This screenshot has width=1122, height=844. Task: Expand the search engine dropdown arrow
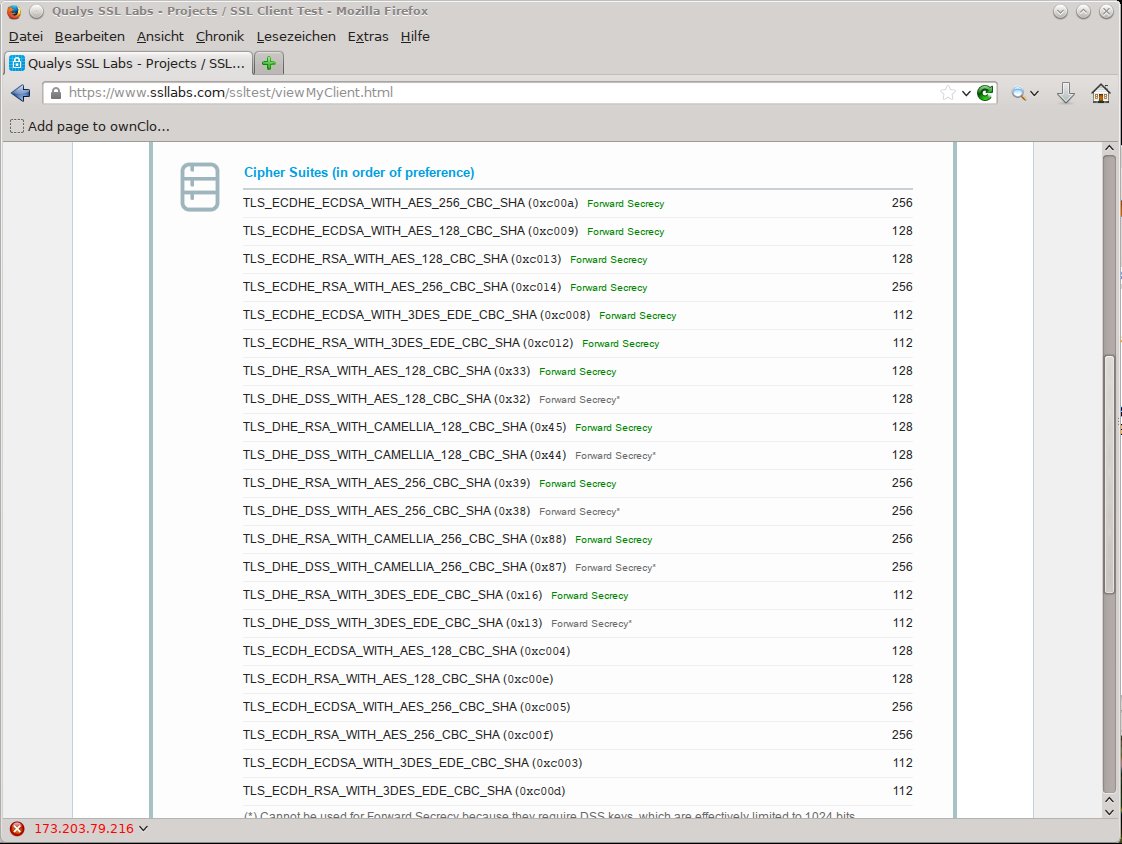(1034, 93)
